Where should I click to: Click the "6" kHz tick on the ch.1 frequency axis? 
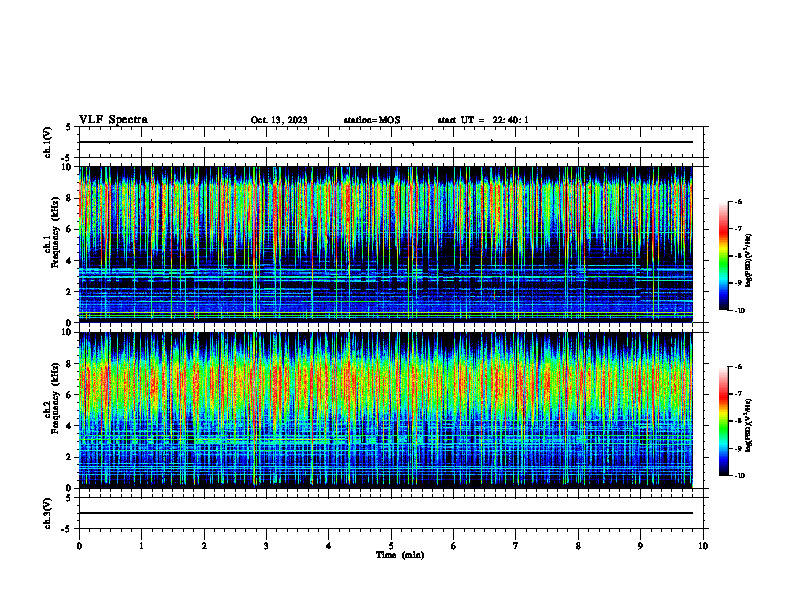pos(70,229)
